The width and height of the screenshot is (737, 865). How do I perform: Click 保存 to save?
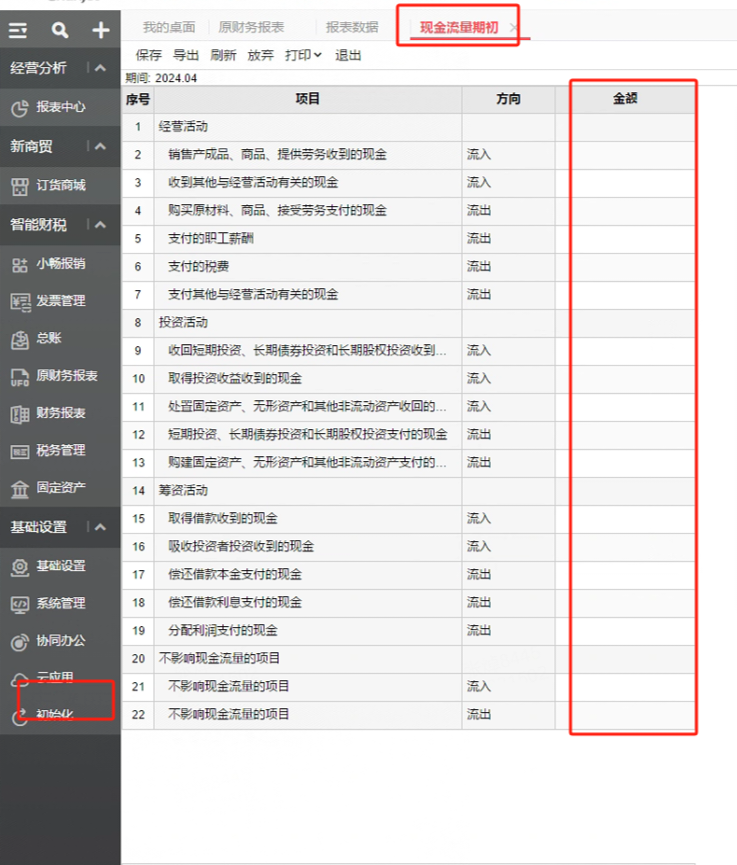click(x=148, y=55)
